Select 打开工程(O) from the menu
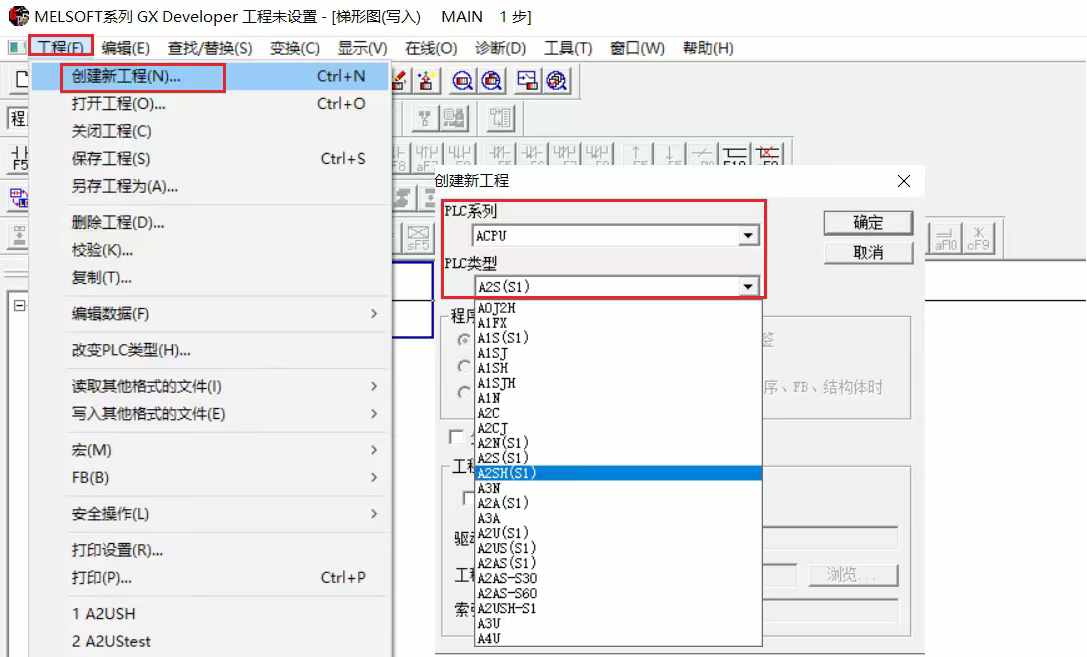This screenshot has width=1087, height=657. click(x=118, y=104)
